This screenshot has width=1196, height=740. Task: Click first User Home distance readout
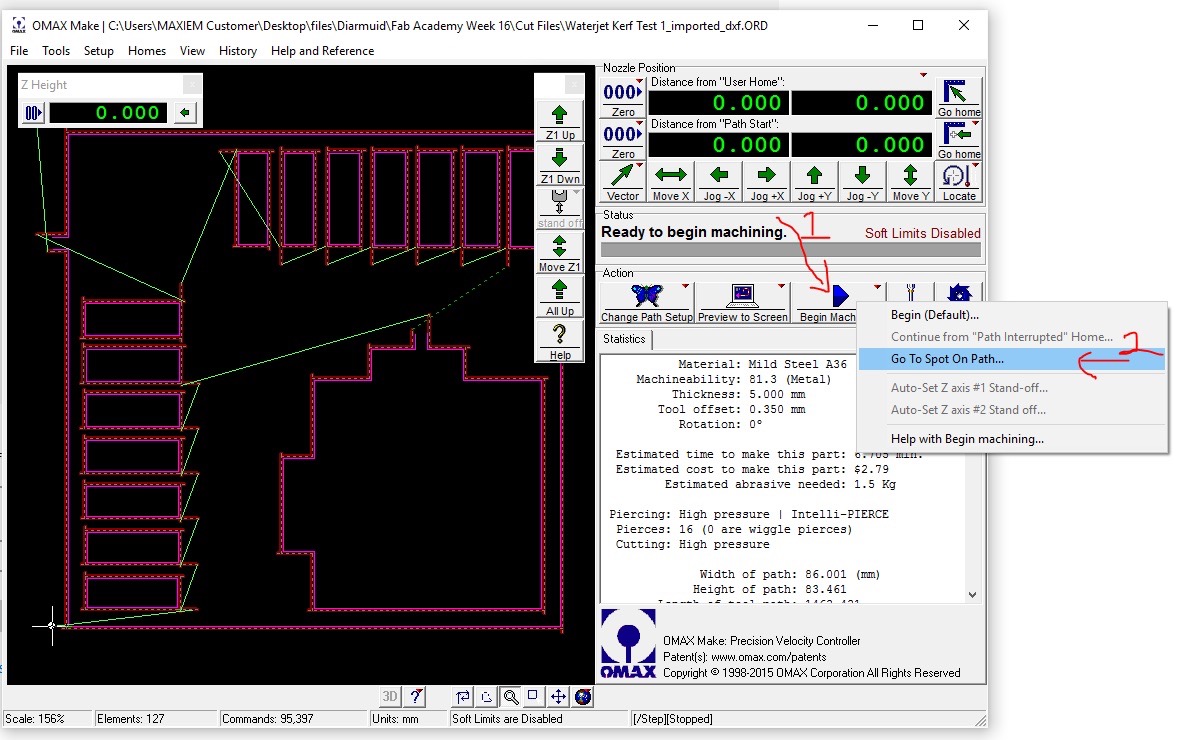[x=717, y=102]
